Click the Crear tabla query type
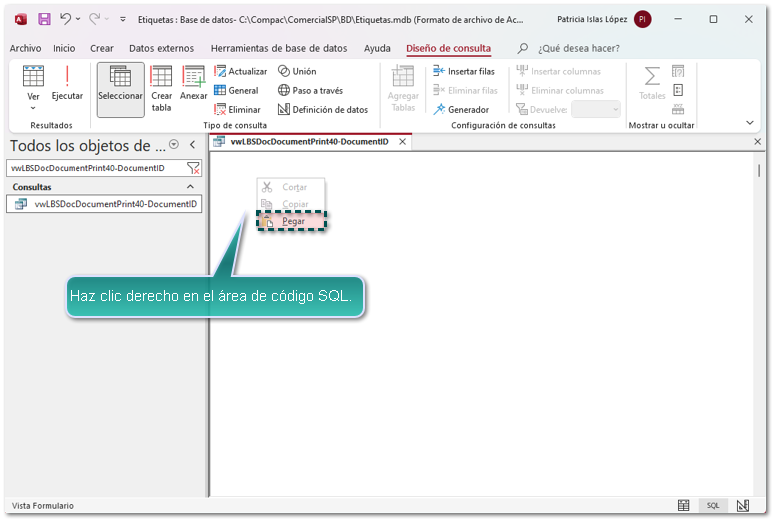This screenshot has height=522, width=775. tap(162, 88)
